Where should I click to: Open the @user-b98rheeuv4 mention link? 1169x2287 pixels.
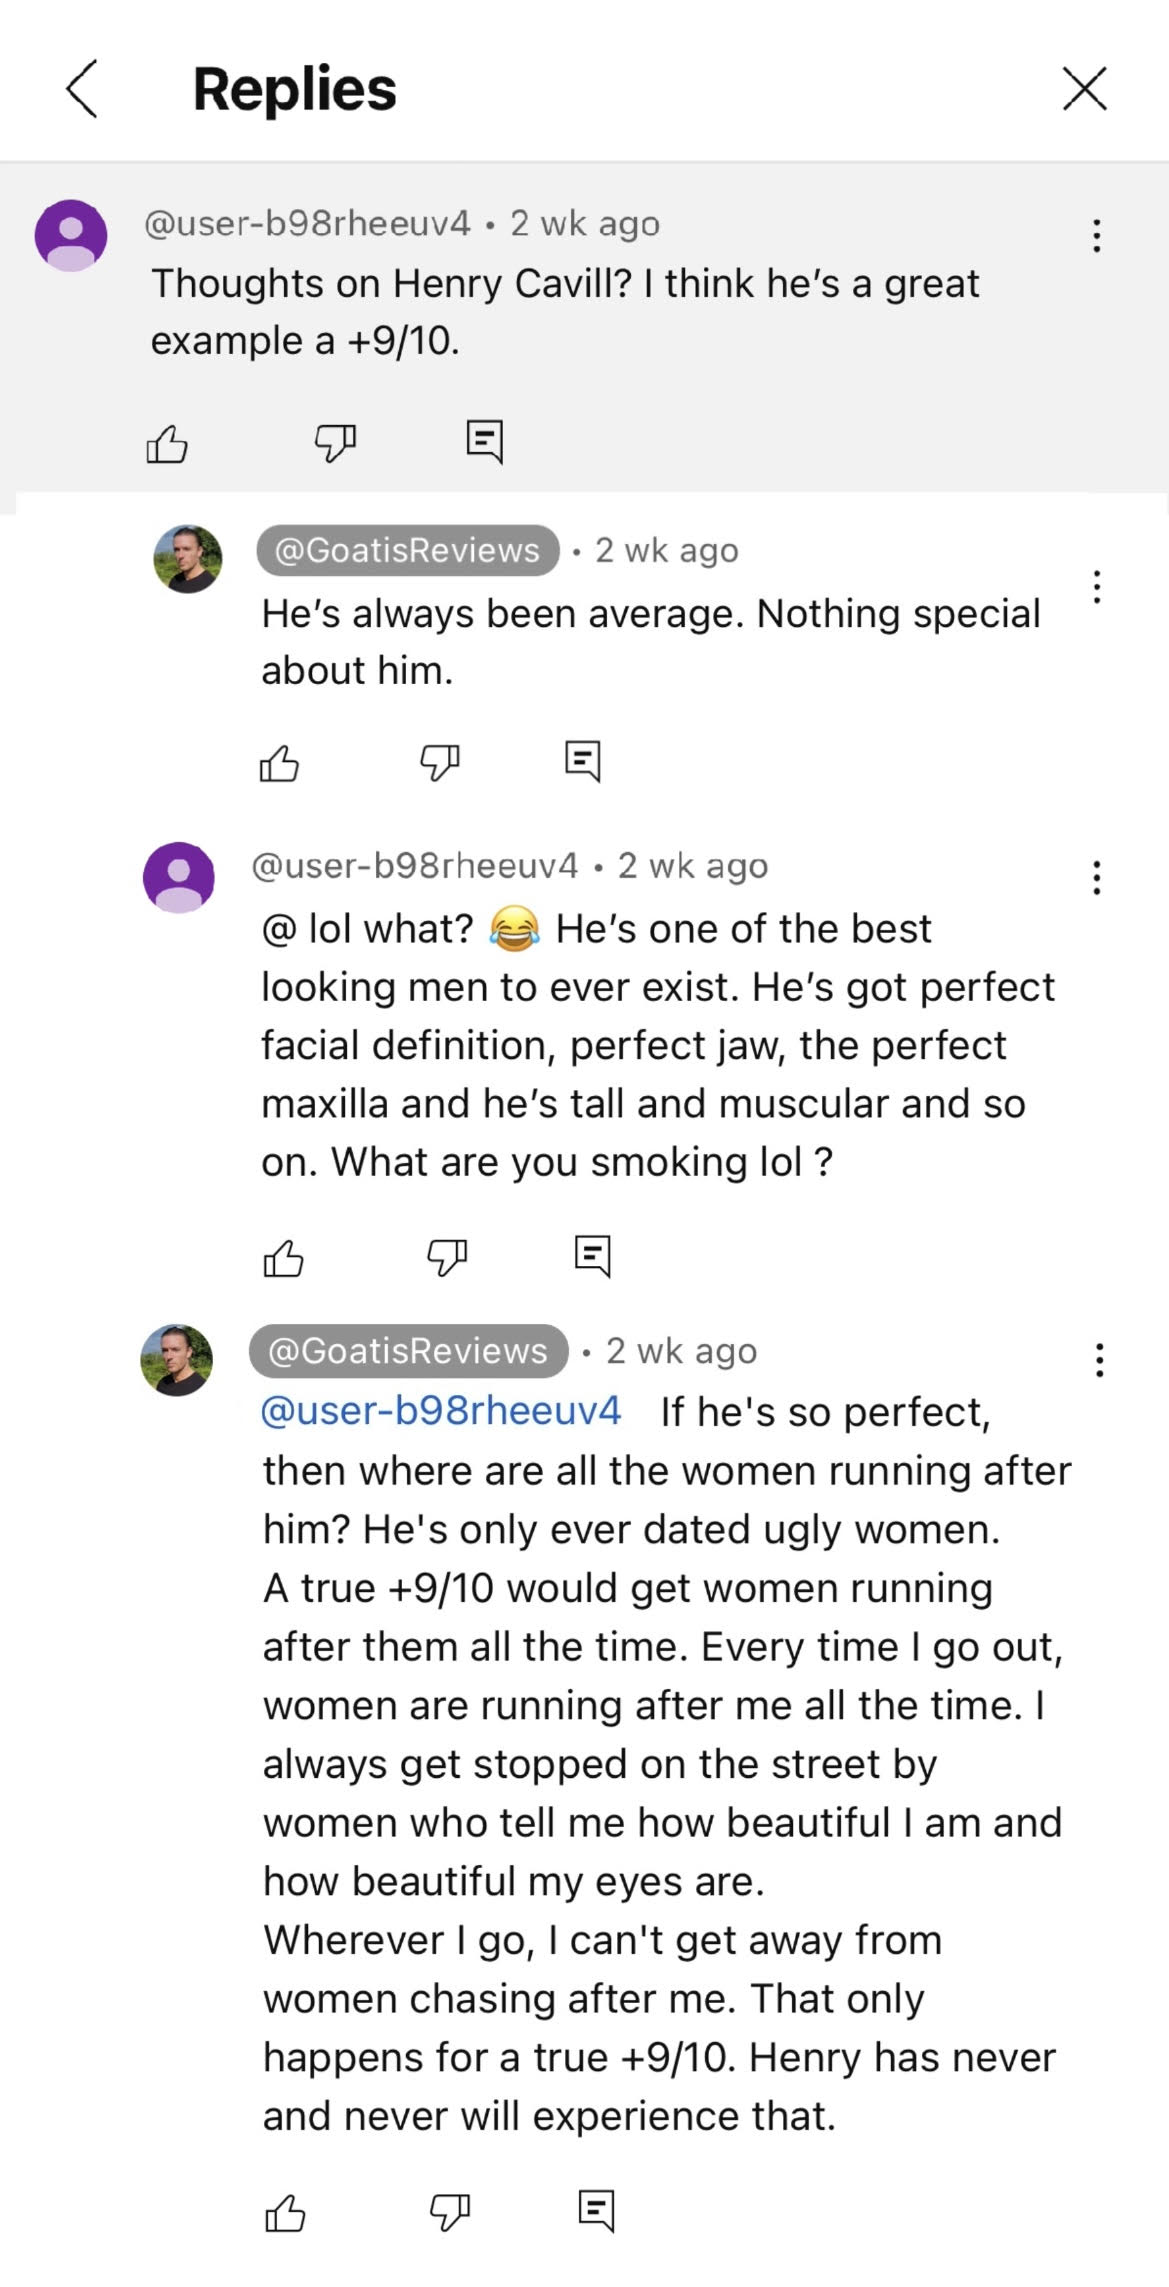point(441,1411)
